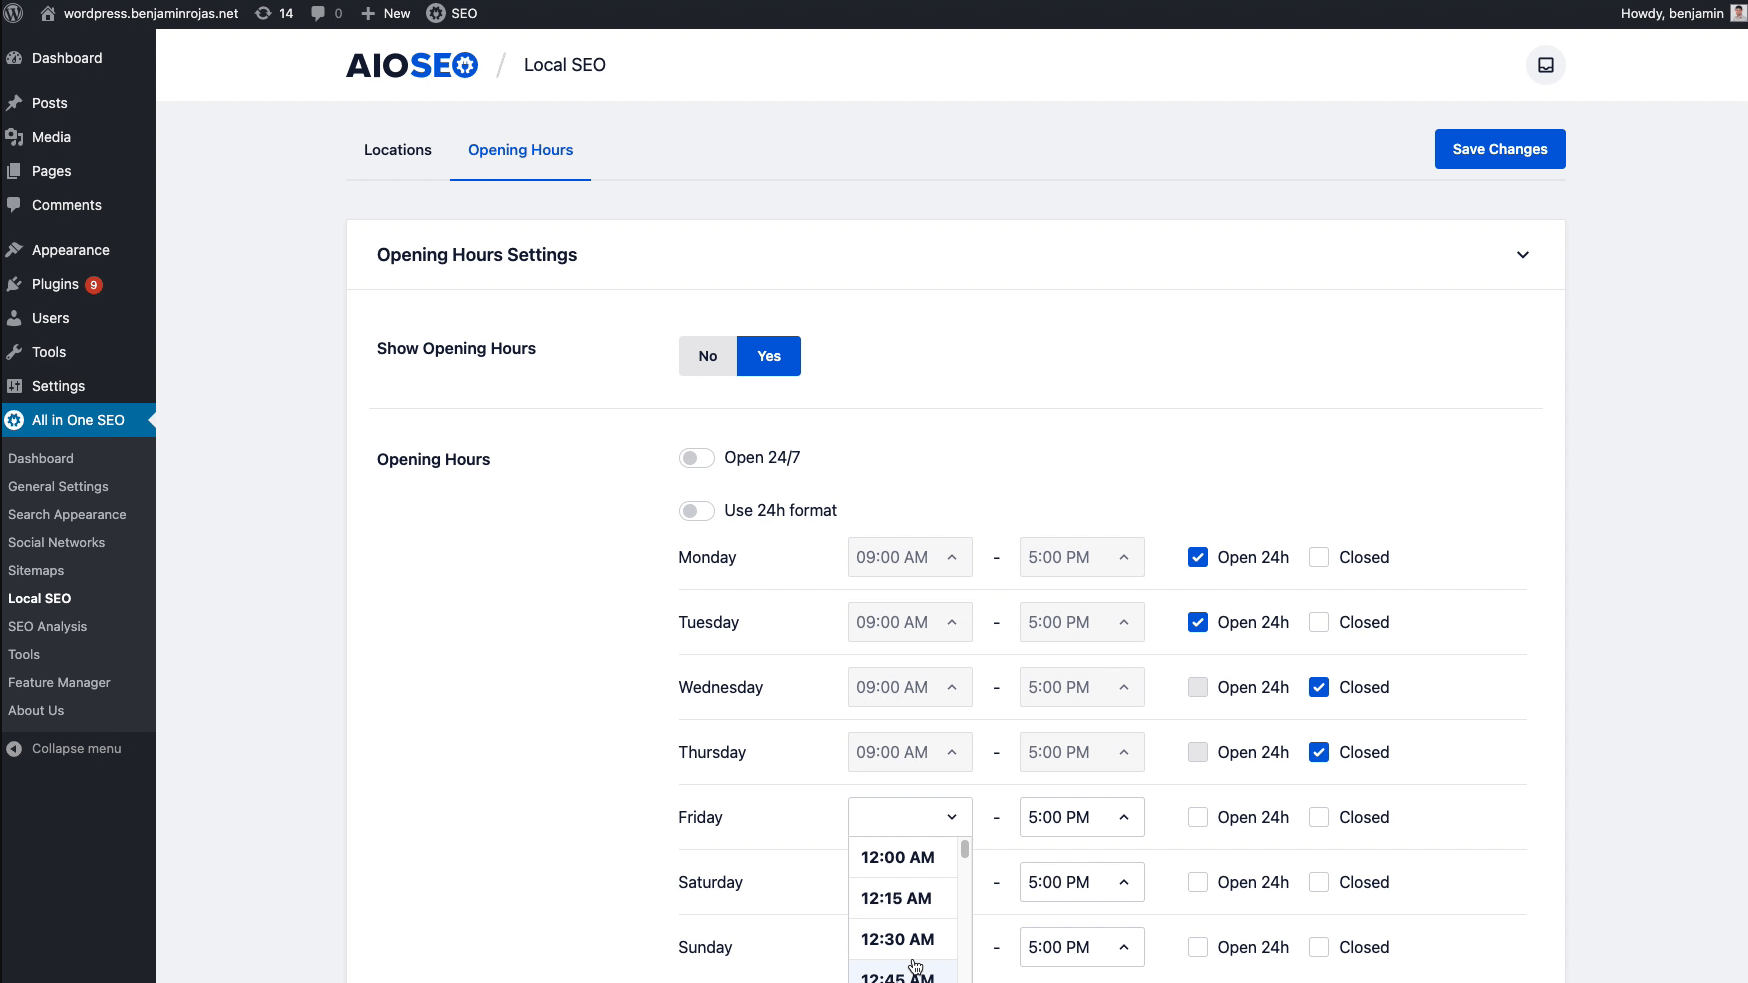Click the comments bubble icon in admin bar
Viewport: 1748px width, 983px height.
point(318,13)
